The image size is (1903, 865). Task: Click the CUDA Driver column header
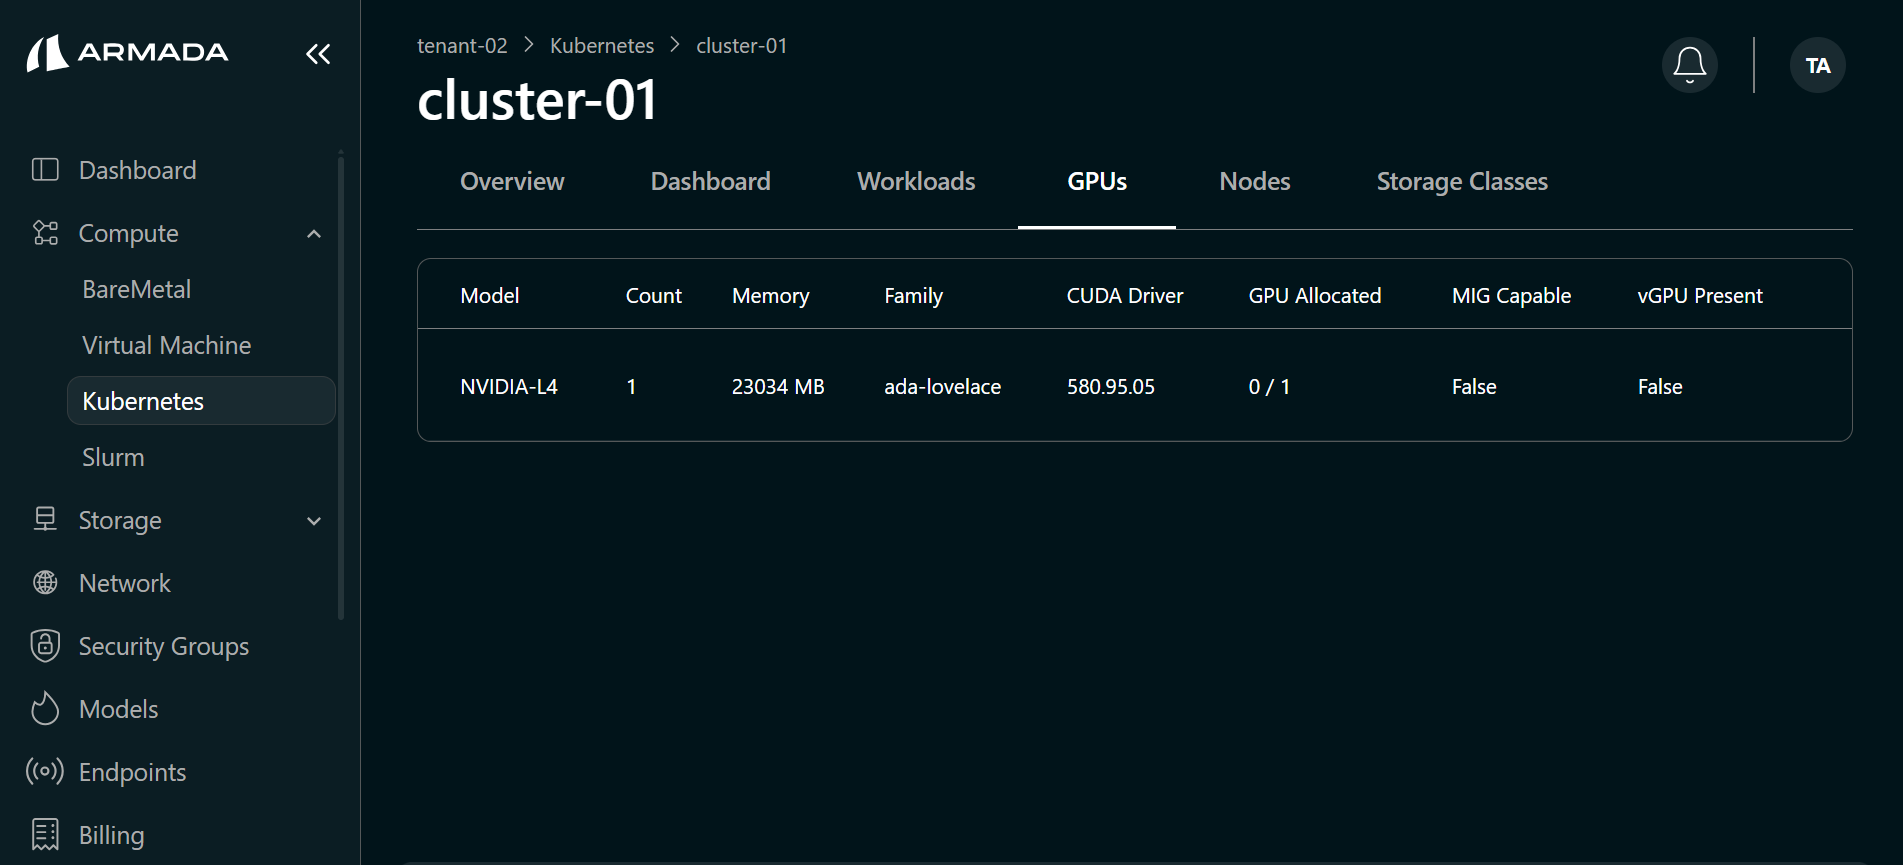coord(1125,295)
